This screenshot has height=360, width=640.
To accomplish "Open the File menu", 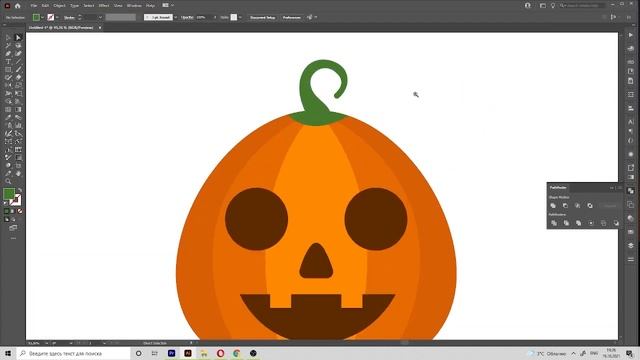I will pos(33,6).
